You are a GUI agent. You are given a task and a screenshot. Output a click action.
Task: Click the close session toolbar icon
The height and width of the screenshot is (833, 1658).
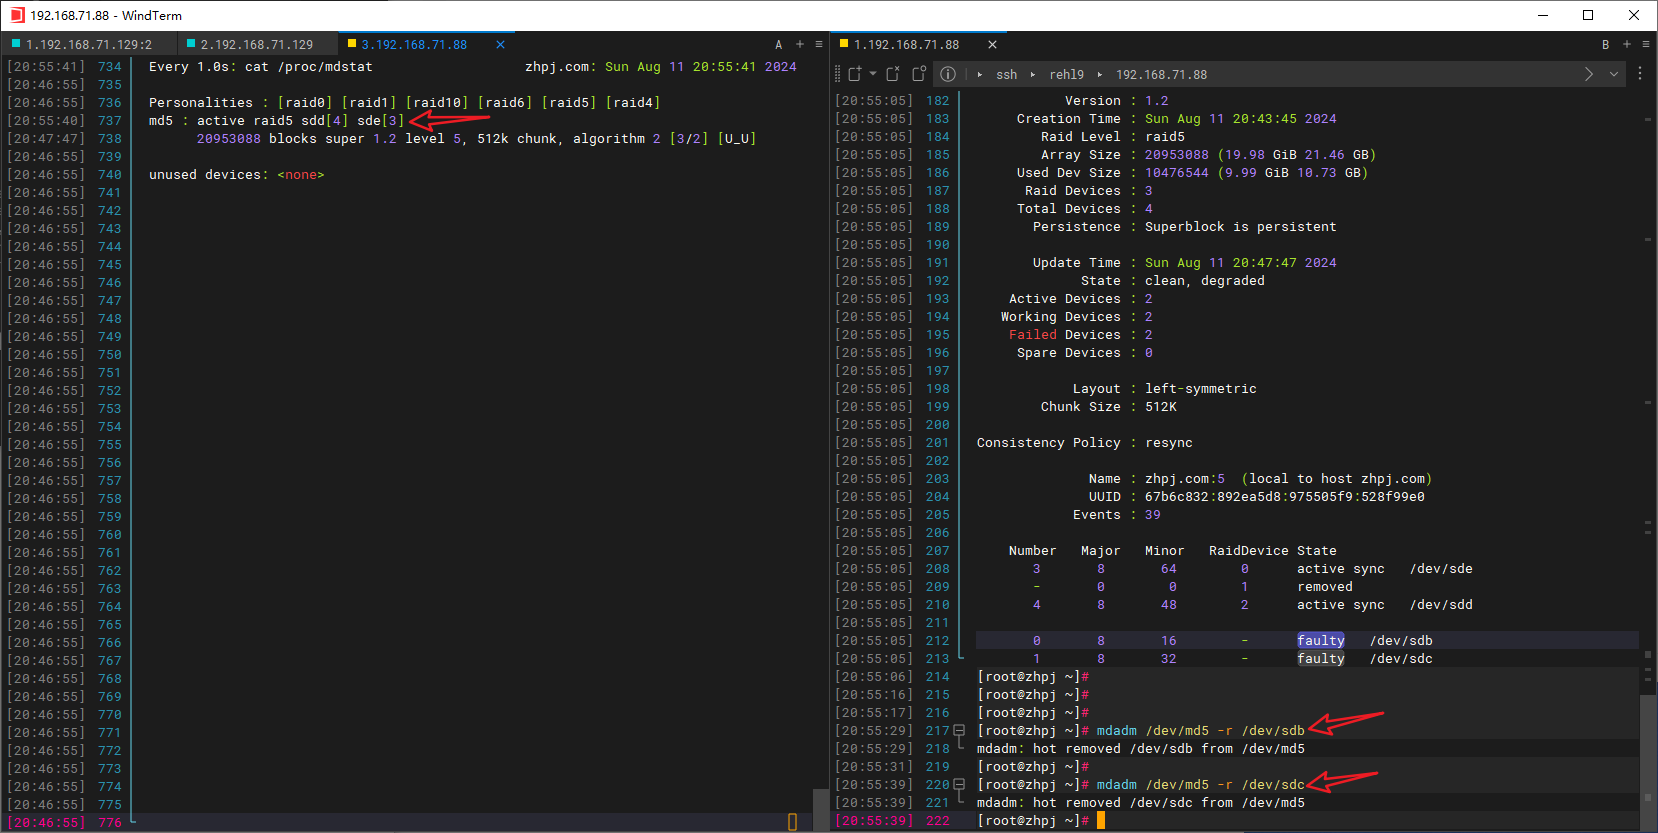tap(892, 74)
